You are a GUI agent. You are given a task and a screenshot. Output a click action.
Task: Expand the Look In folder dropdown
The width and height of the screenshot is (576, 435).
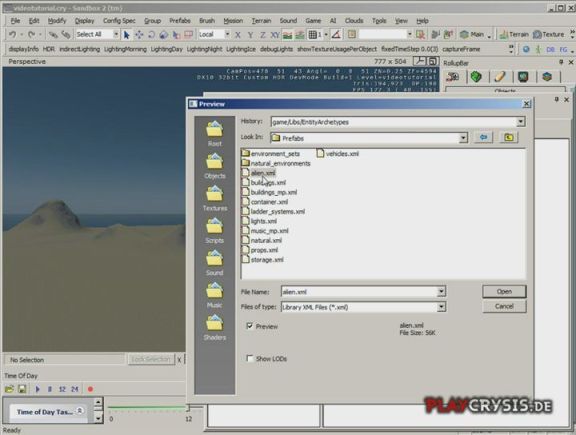[x=463, y=138]
